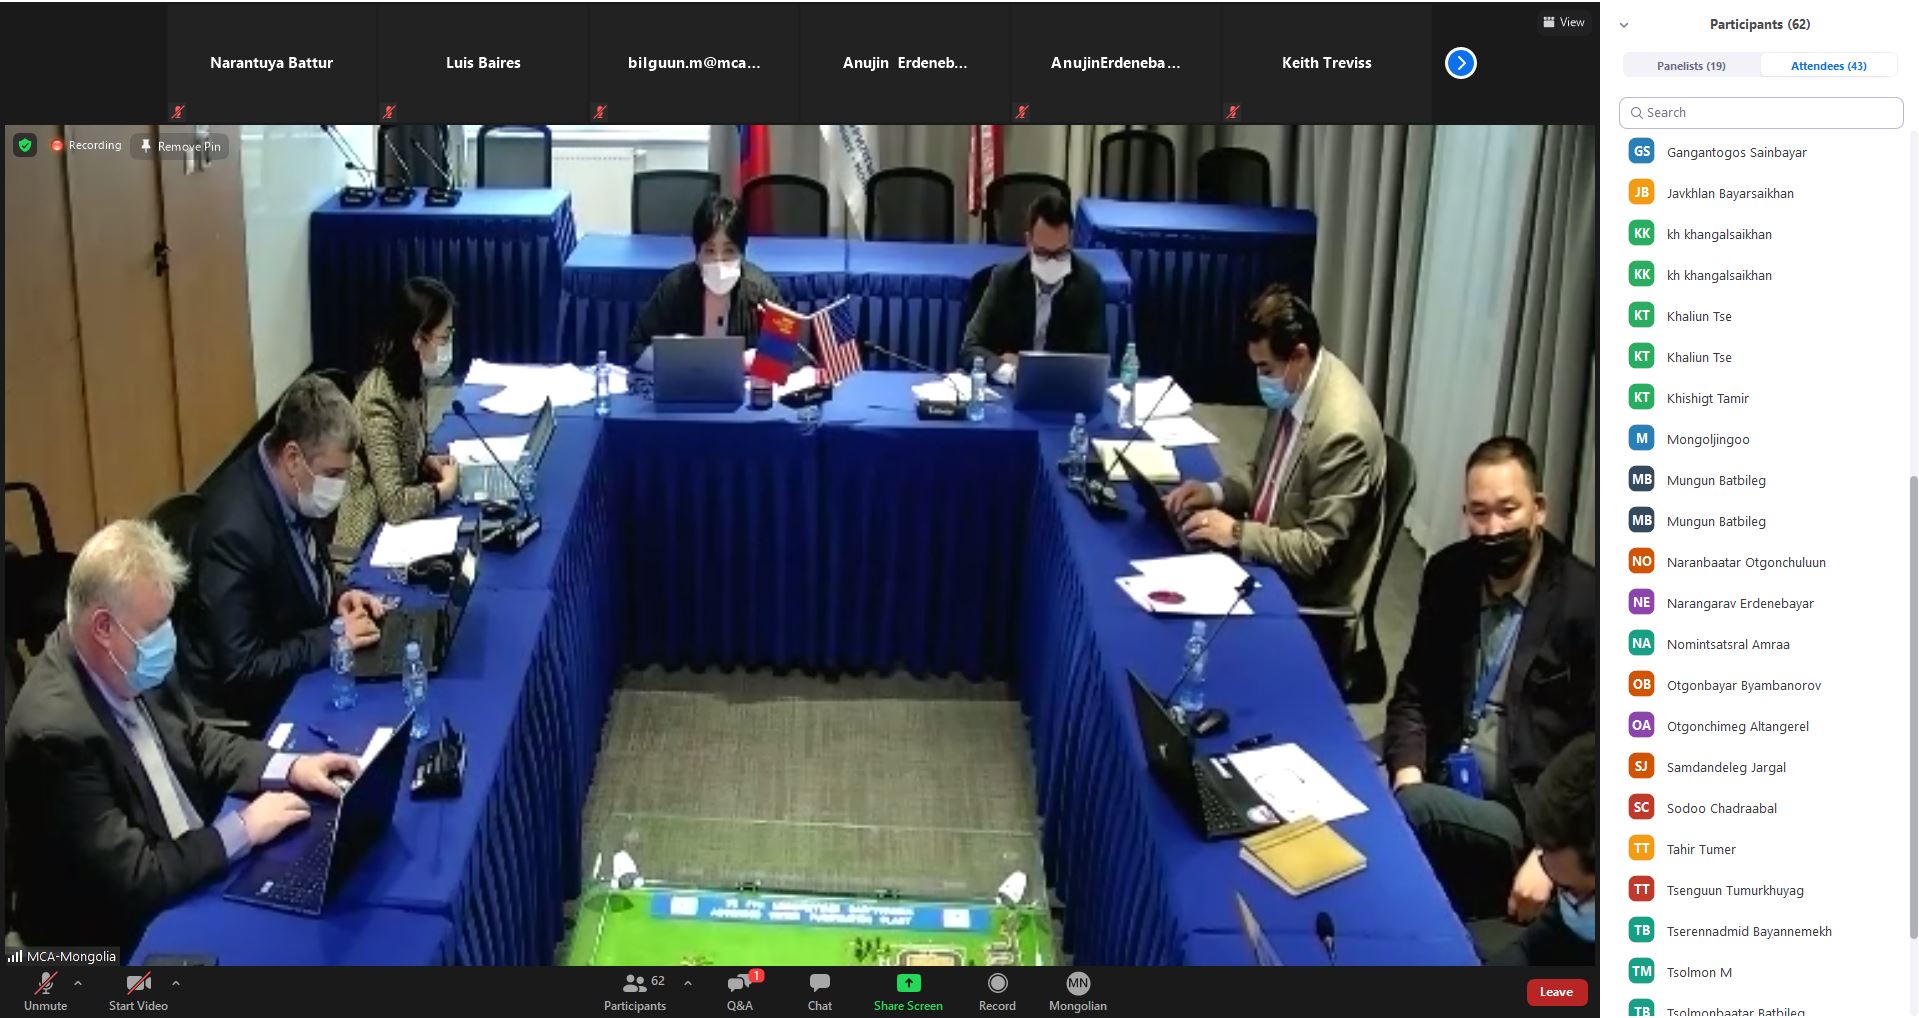Click the green encryption shield icon
The image size is (1919, 1018).
[x=25, y=146]
